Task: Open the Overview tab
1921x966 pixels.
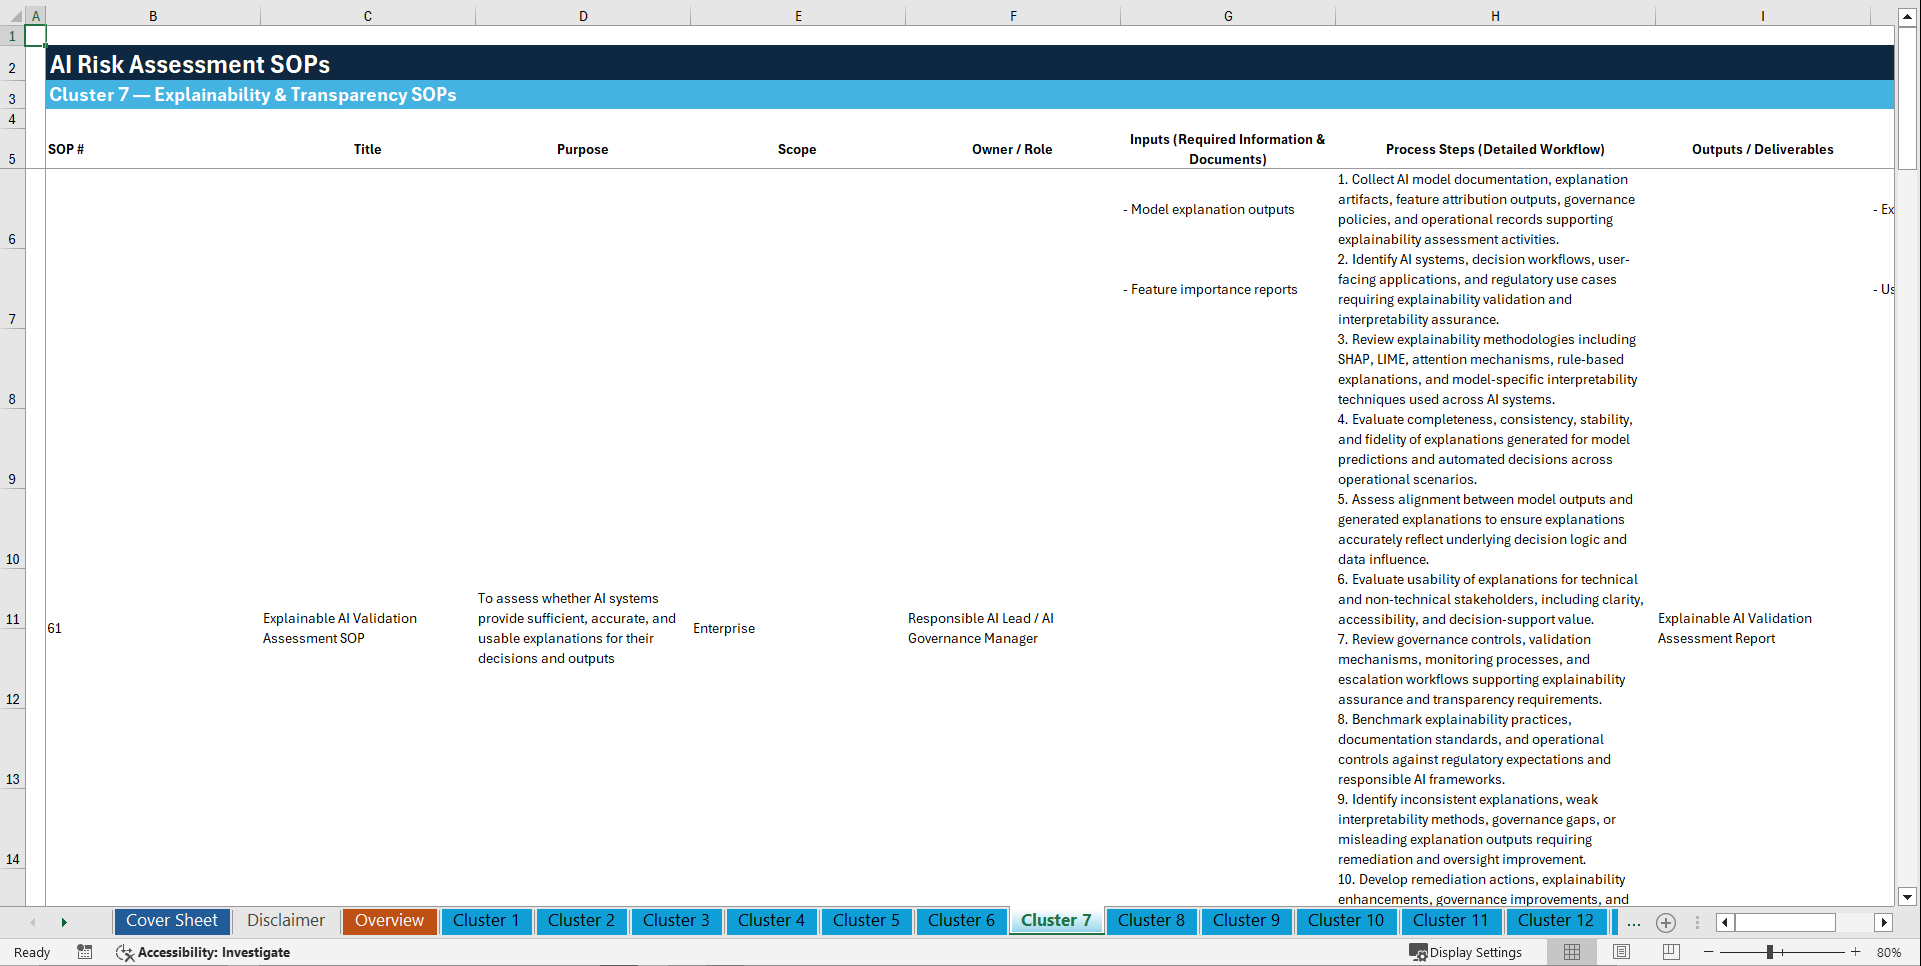Action: pyautogui.click(x=389, y=921)
